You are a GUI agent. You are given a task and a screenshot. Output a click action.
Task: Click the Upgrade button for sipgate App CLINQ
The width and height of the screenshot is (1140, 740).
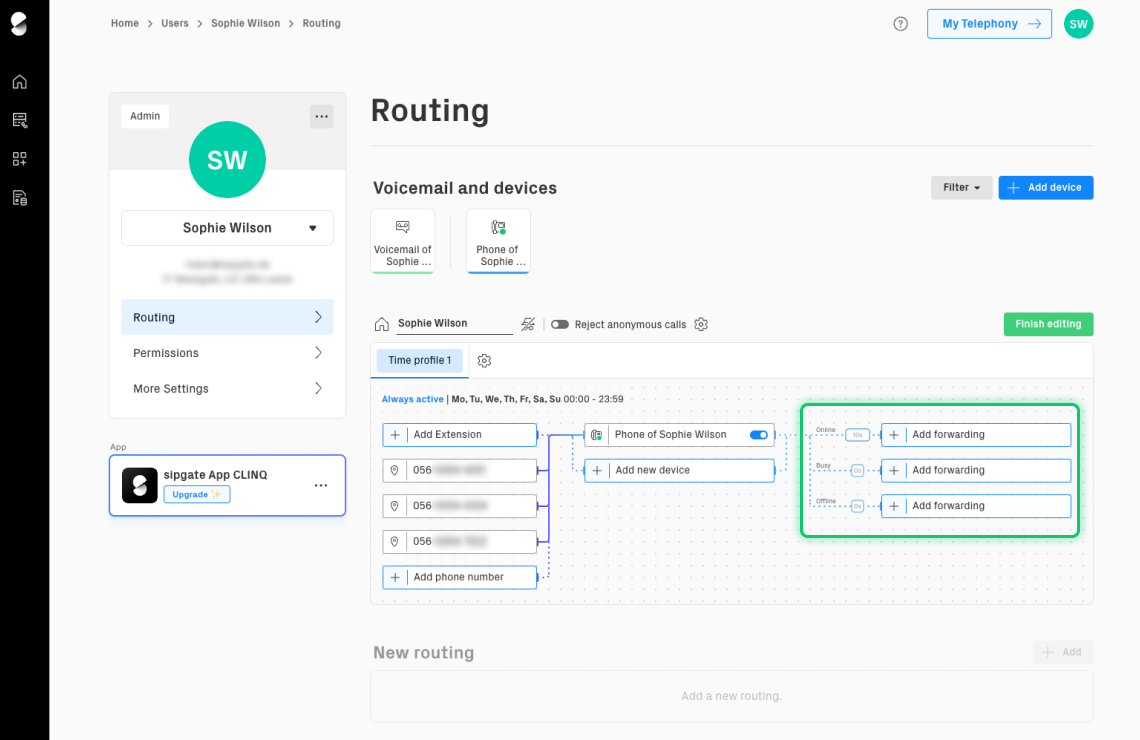click(x=196, y=494)
